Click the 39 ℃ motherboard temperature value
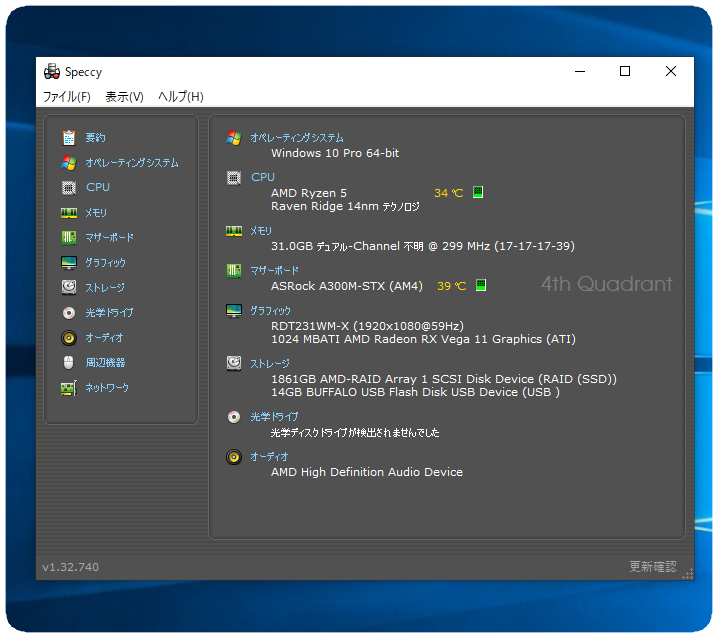The image size is (719, 639). pyautogui.click(x=452, y=286)
